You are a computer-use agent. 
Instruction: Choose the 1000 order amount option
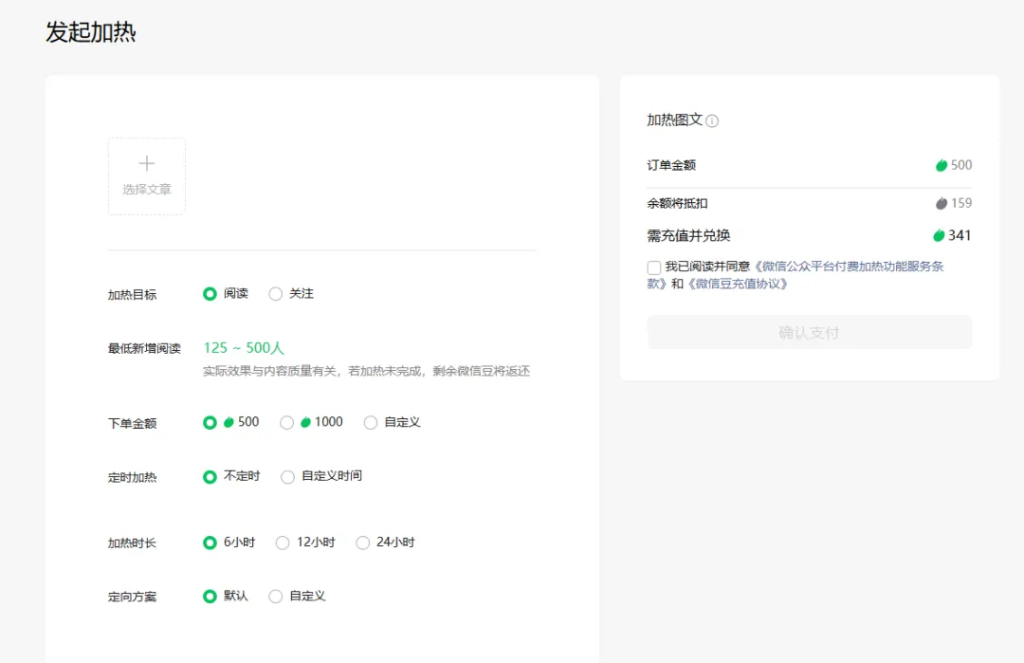(x=287, y=422)
